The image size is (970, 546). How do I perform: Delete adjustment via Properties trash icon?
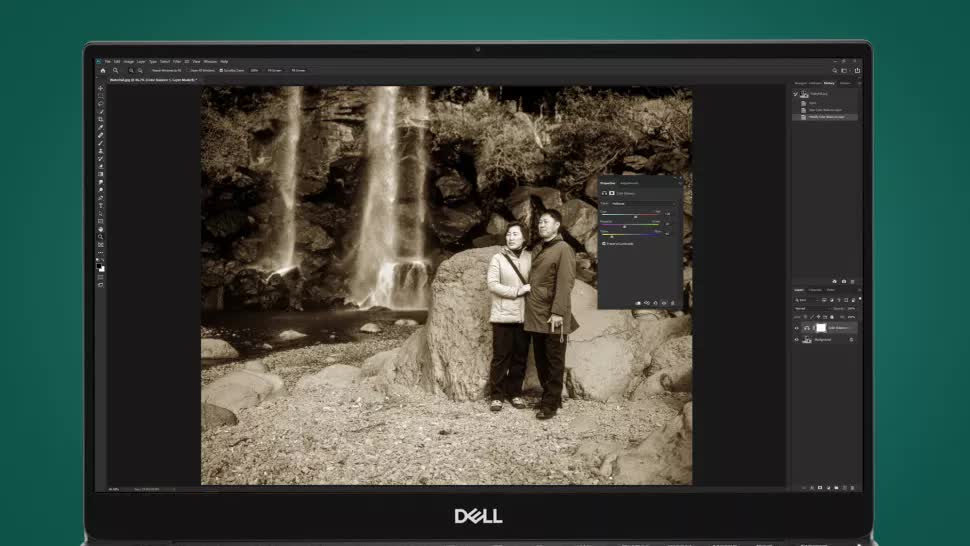click(673, 303)
